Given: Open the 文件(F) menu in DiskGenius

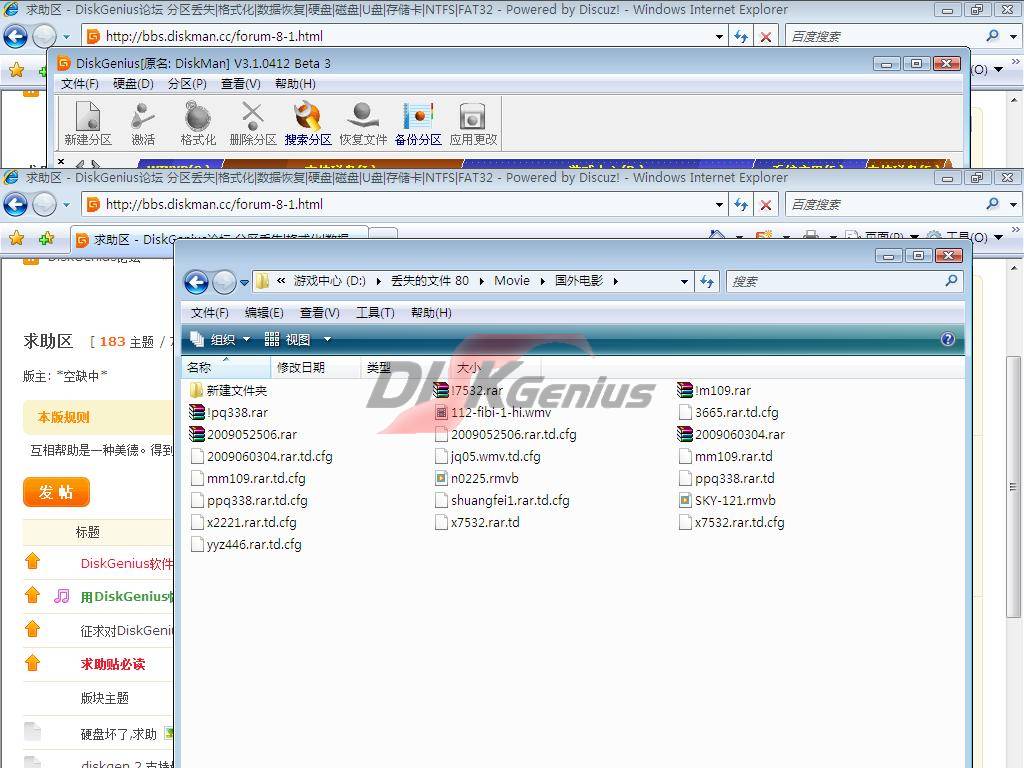Looking at the screenshot, I should click(x=80, y=84).
